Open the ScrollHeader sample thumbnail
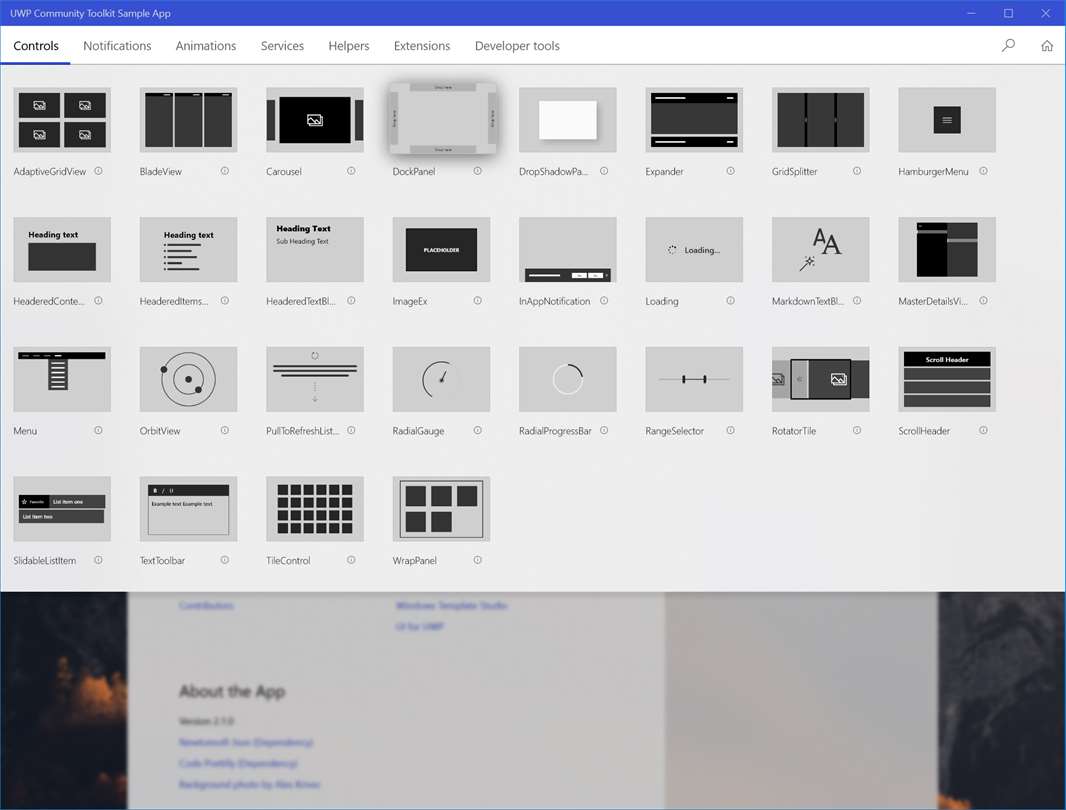The width and height of the screenshot is (1066, 810). point(947,379)
